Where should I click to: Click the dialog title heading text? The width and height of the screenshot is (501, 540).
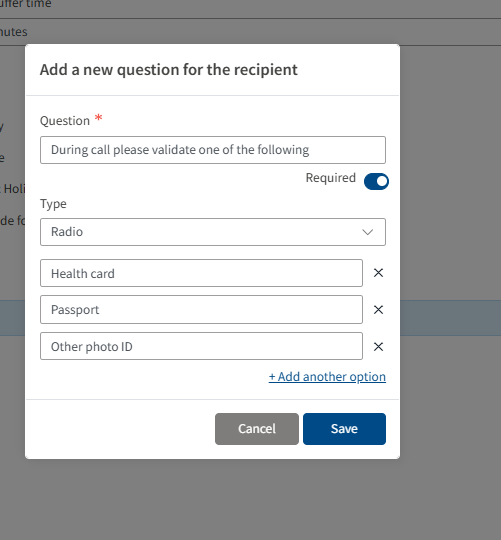169,70
